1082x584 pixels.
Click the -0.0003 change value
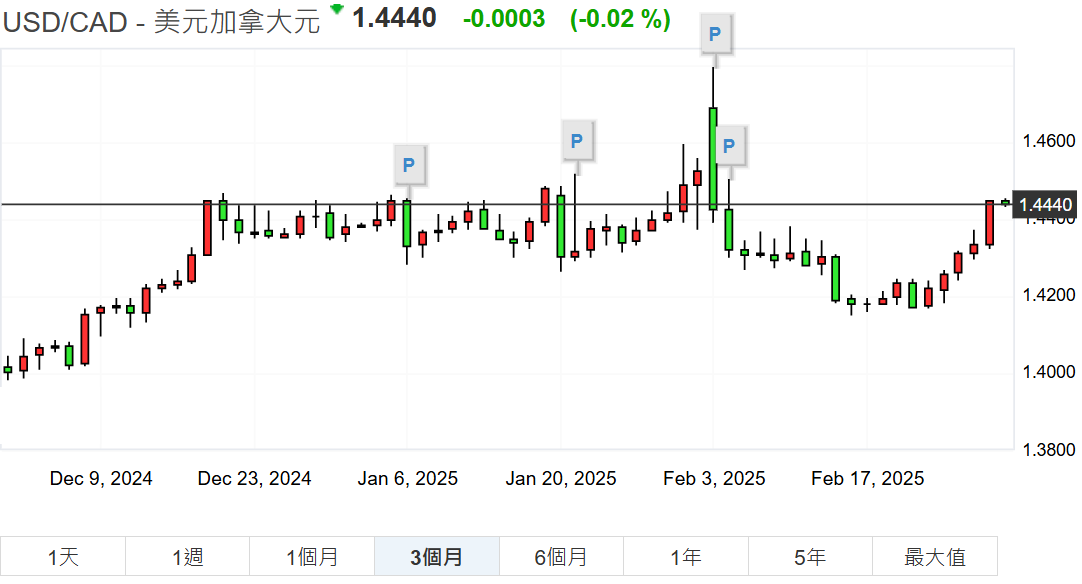click(504, 19)
